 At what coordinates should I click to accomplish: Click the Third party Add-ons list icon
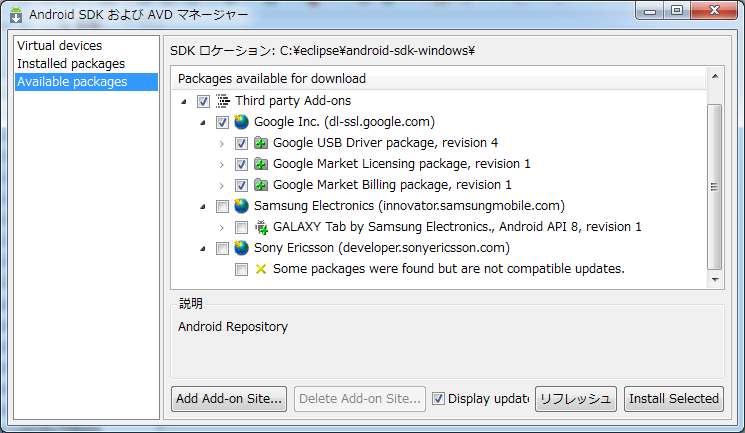223,101
